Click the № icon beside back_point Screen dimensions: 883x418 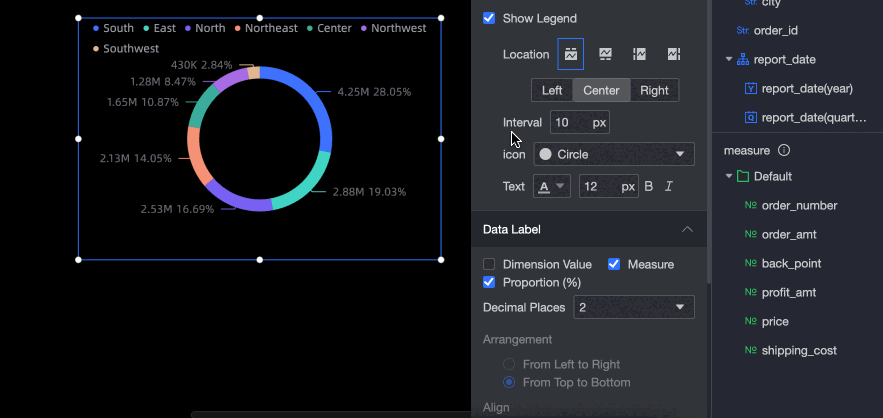pos(751,264)
